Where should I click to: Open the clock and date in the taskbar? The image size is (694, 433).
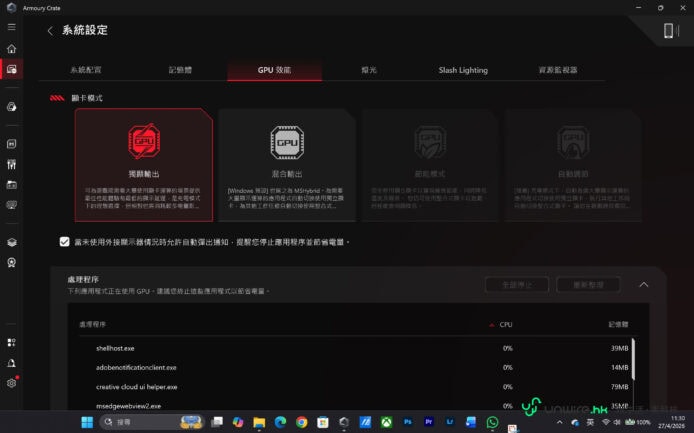pyautogui.click(x=672, y=422)
